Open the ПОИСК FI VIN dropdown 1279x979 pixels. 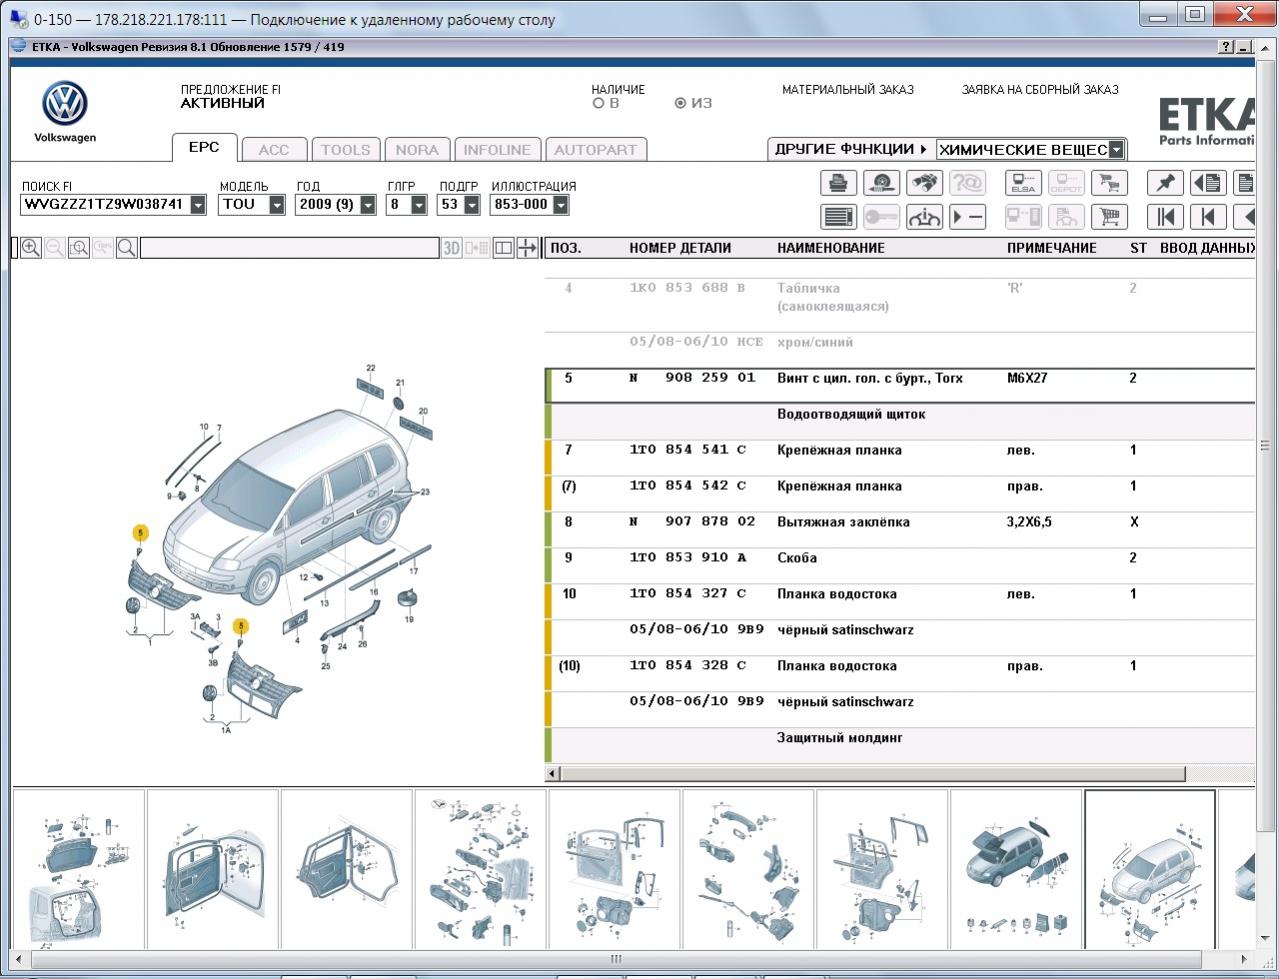pos(198,205)
